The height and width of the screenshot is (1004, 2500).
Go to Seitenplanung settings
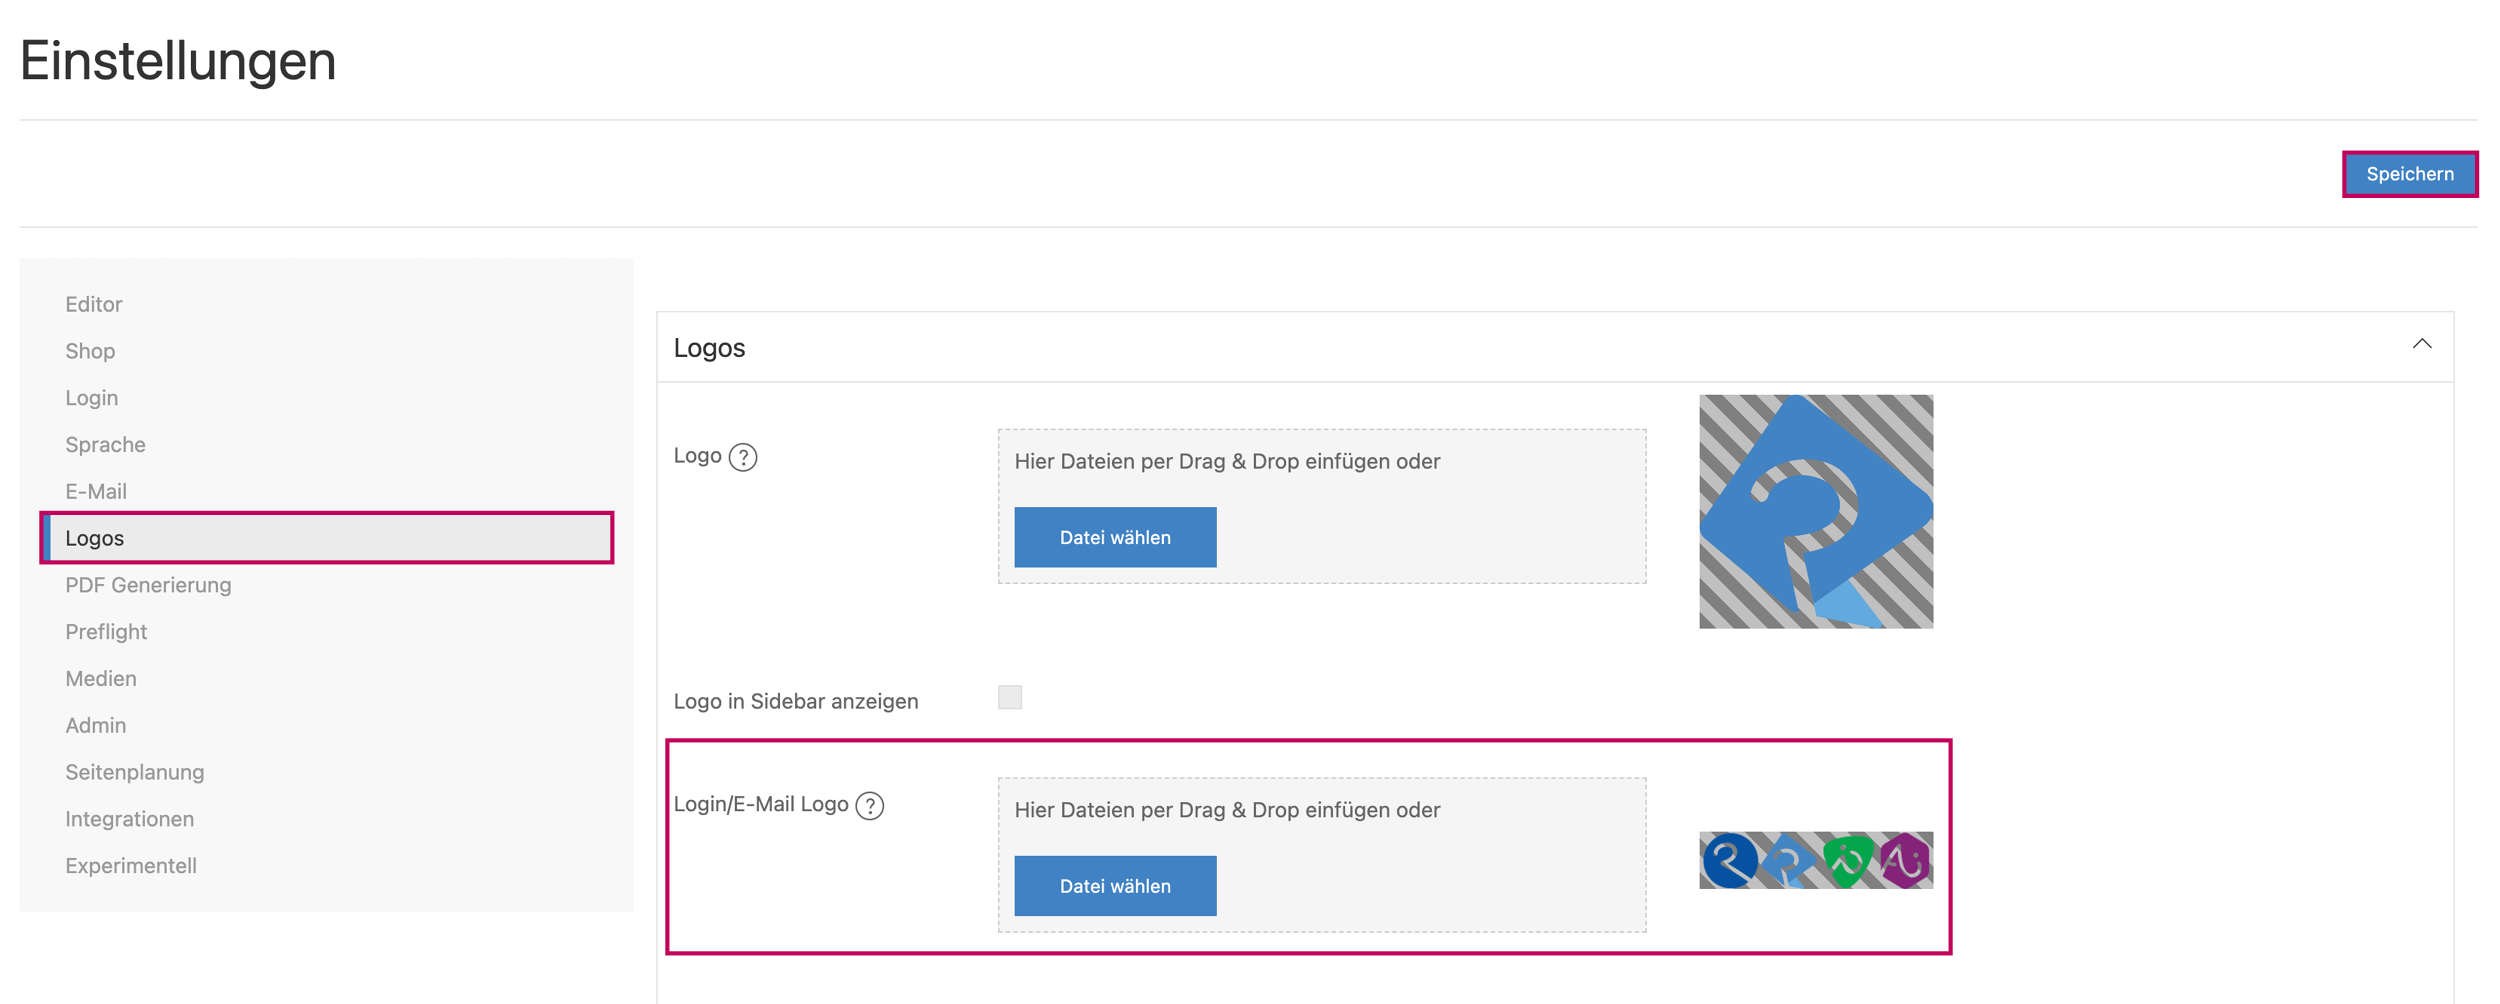tap(135, 772)
